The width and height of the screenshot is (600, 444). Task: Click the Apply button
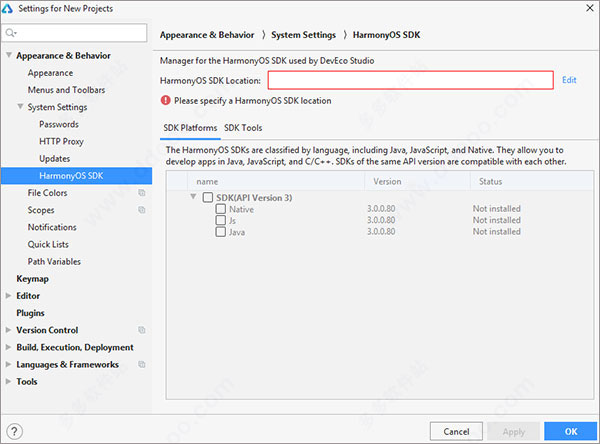514,431
